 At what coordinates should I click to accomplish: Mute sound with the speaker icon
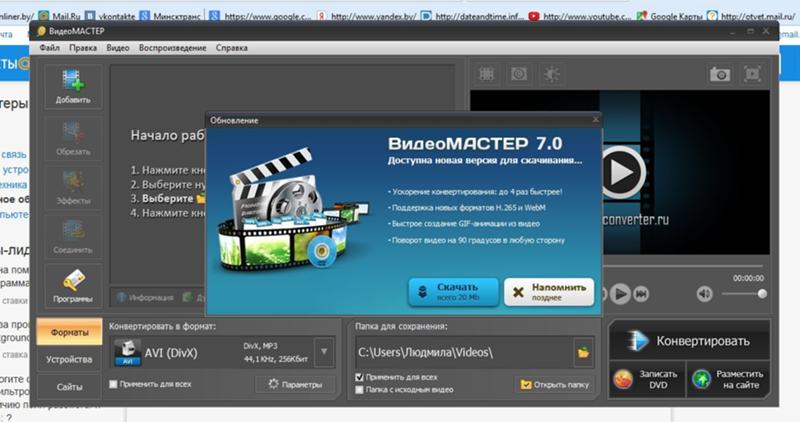pos(705,294)
